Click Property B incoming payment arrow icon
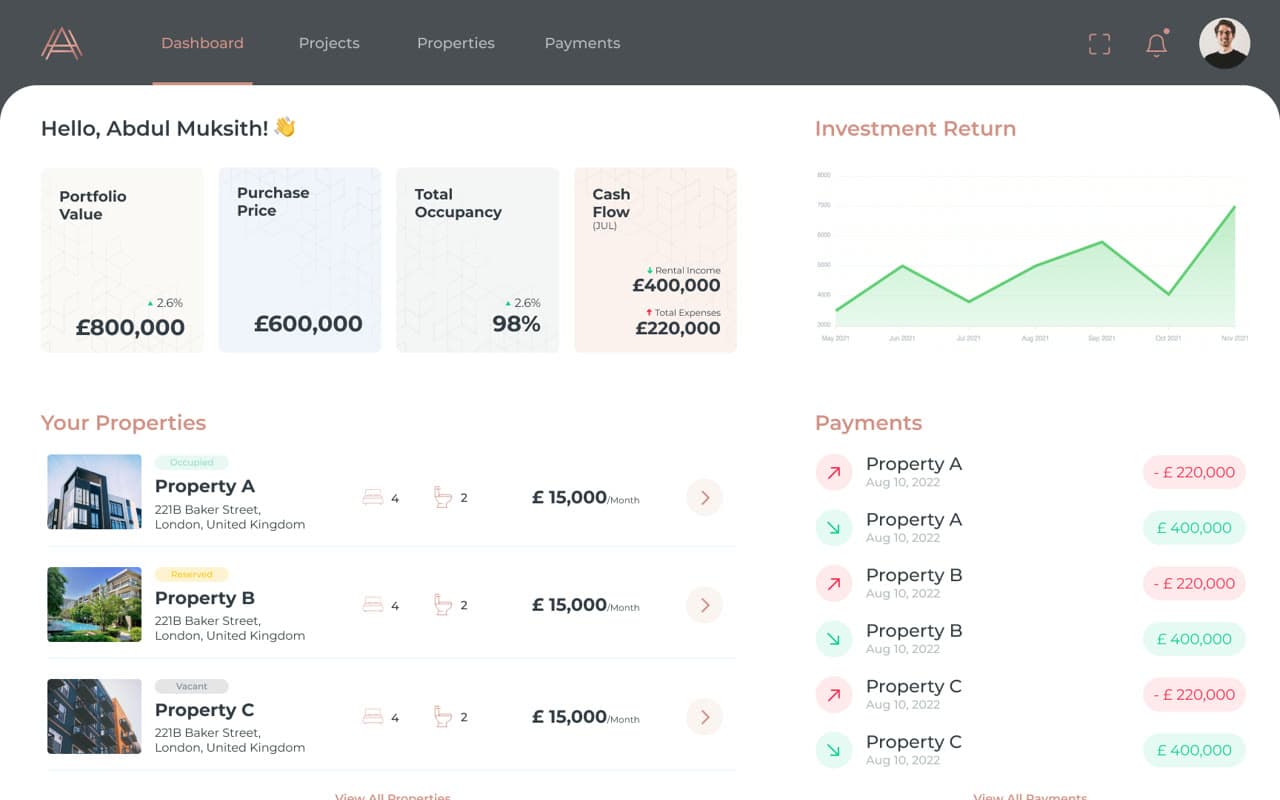 coord(834,638)
